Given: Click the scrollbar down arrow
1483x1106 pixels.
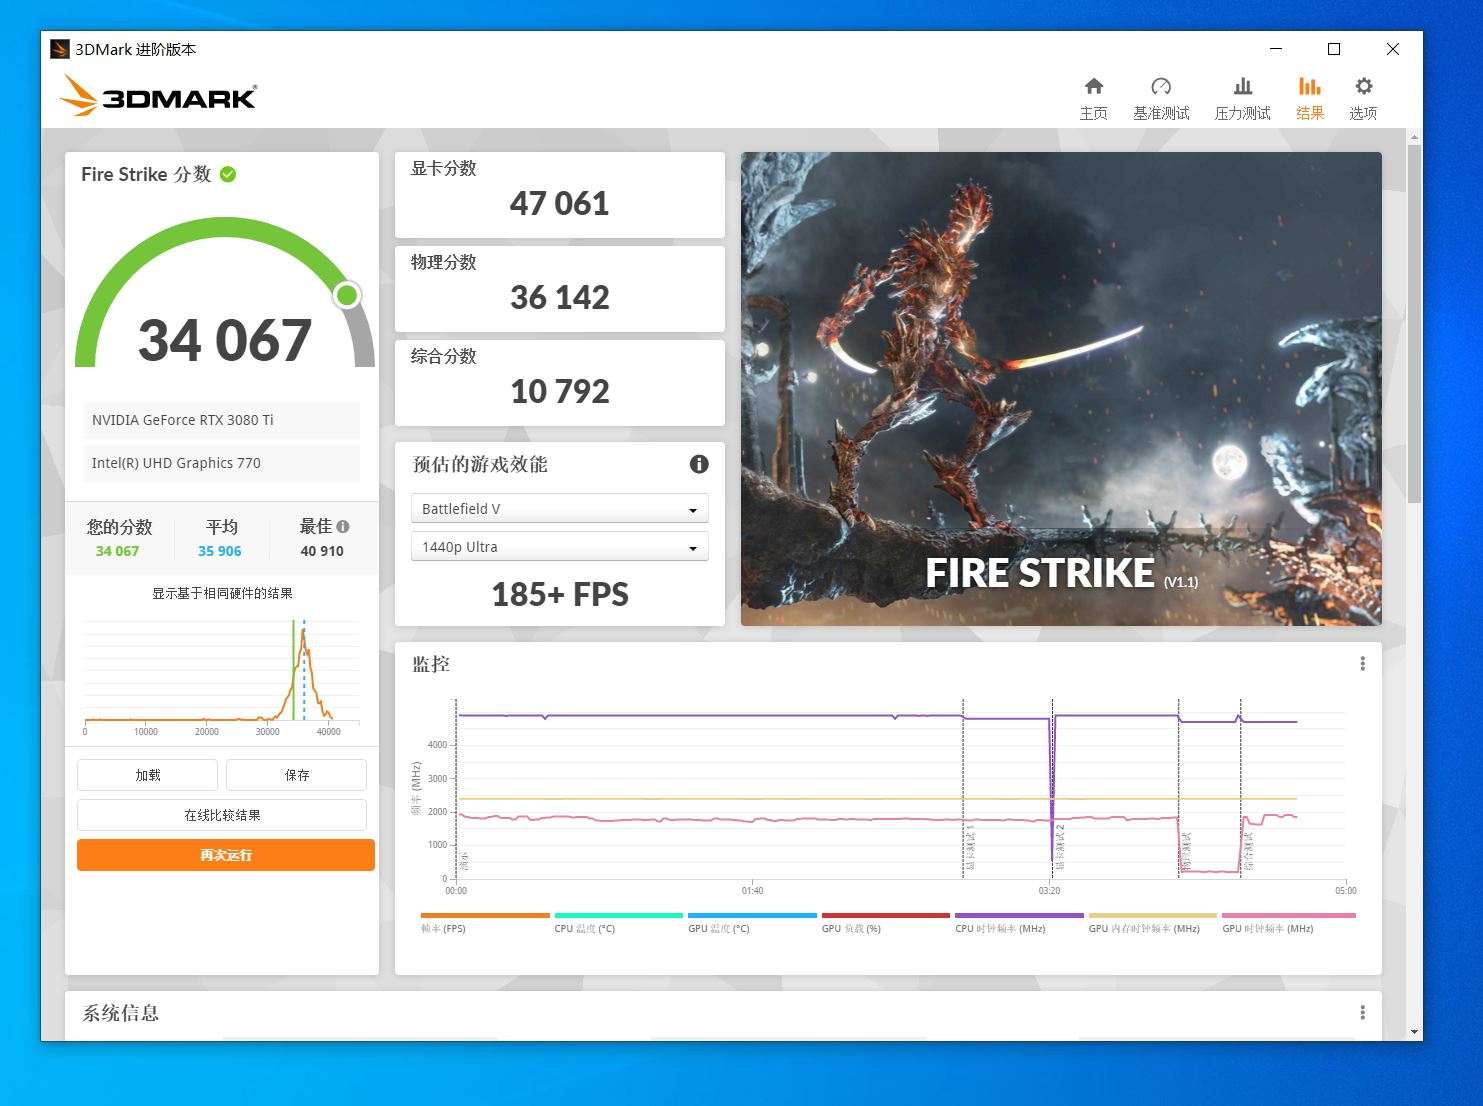Looking at the screenshot, I should [x=1414, y=1031].
